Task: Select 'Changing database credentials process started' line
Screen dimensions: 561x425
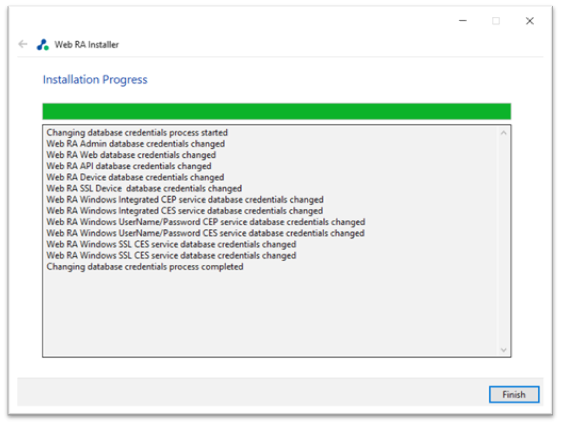Action: pos(137,133)
